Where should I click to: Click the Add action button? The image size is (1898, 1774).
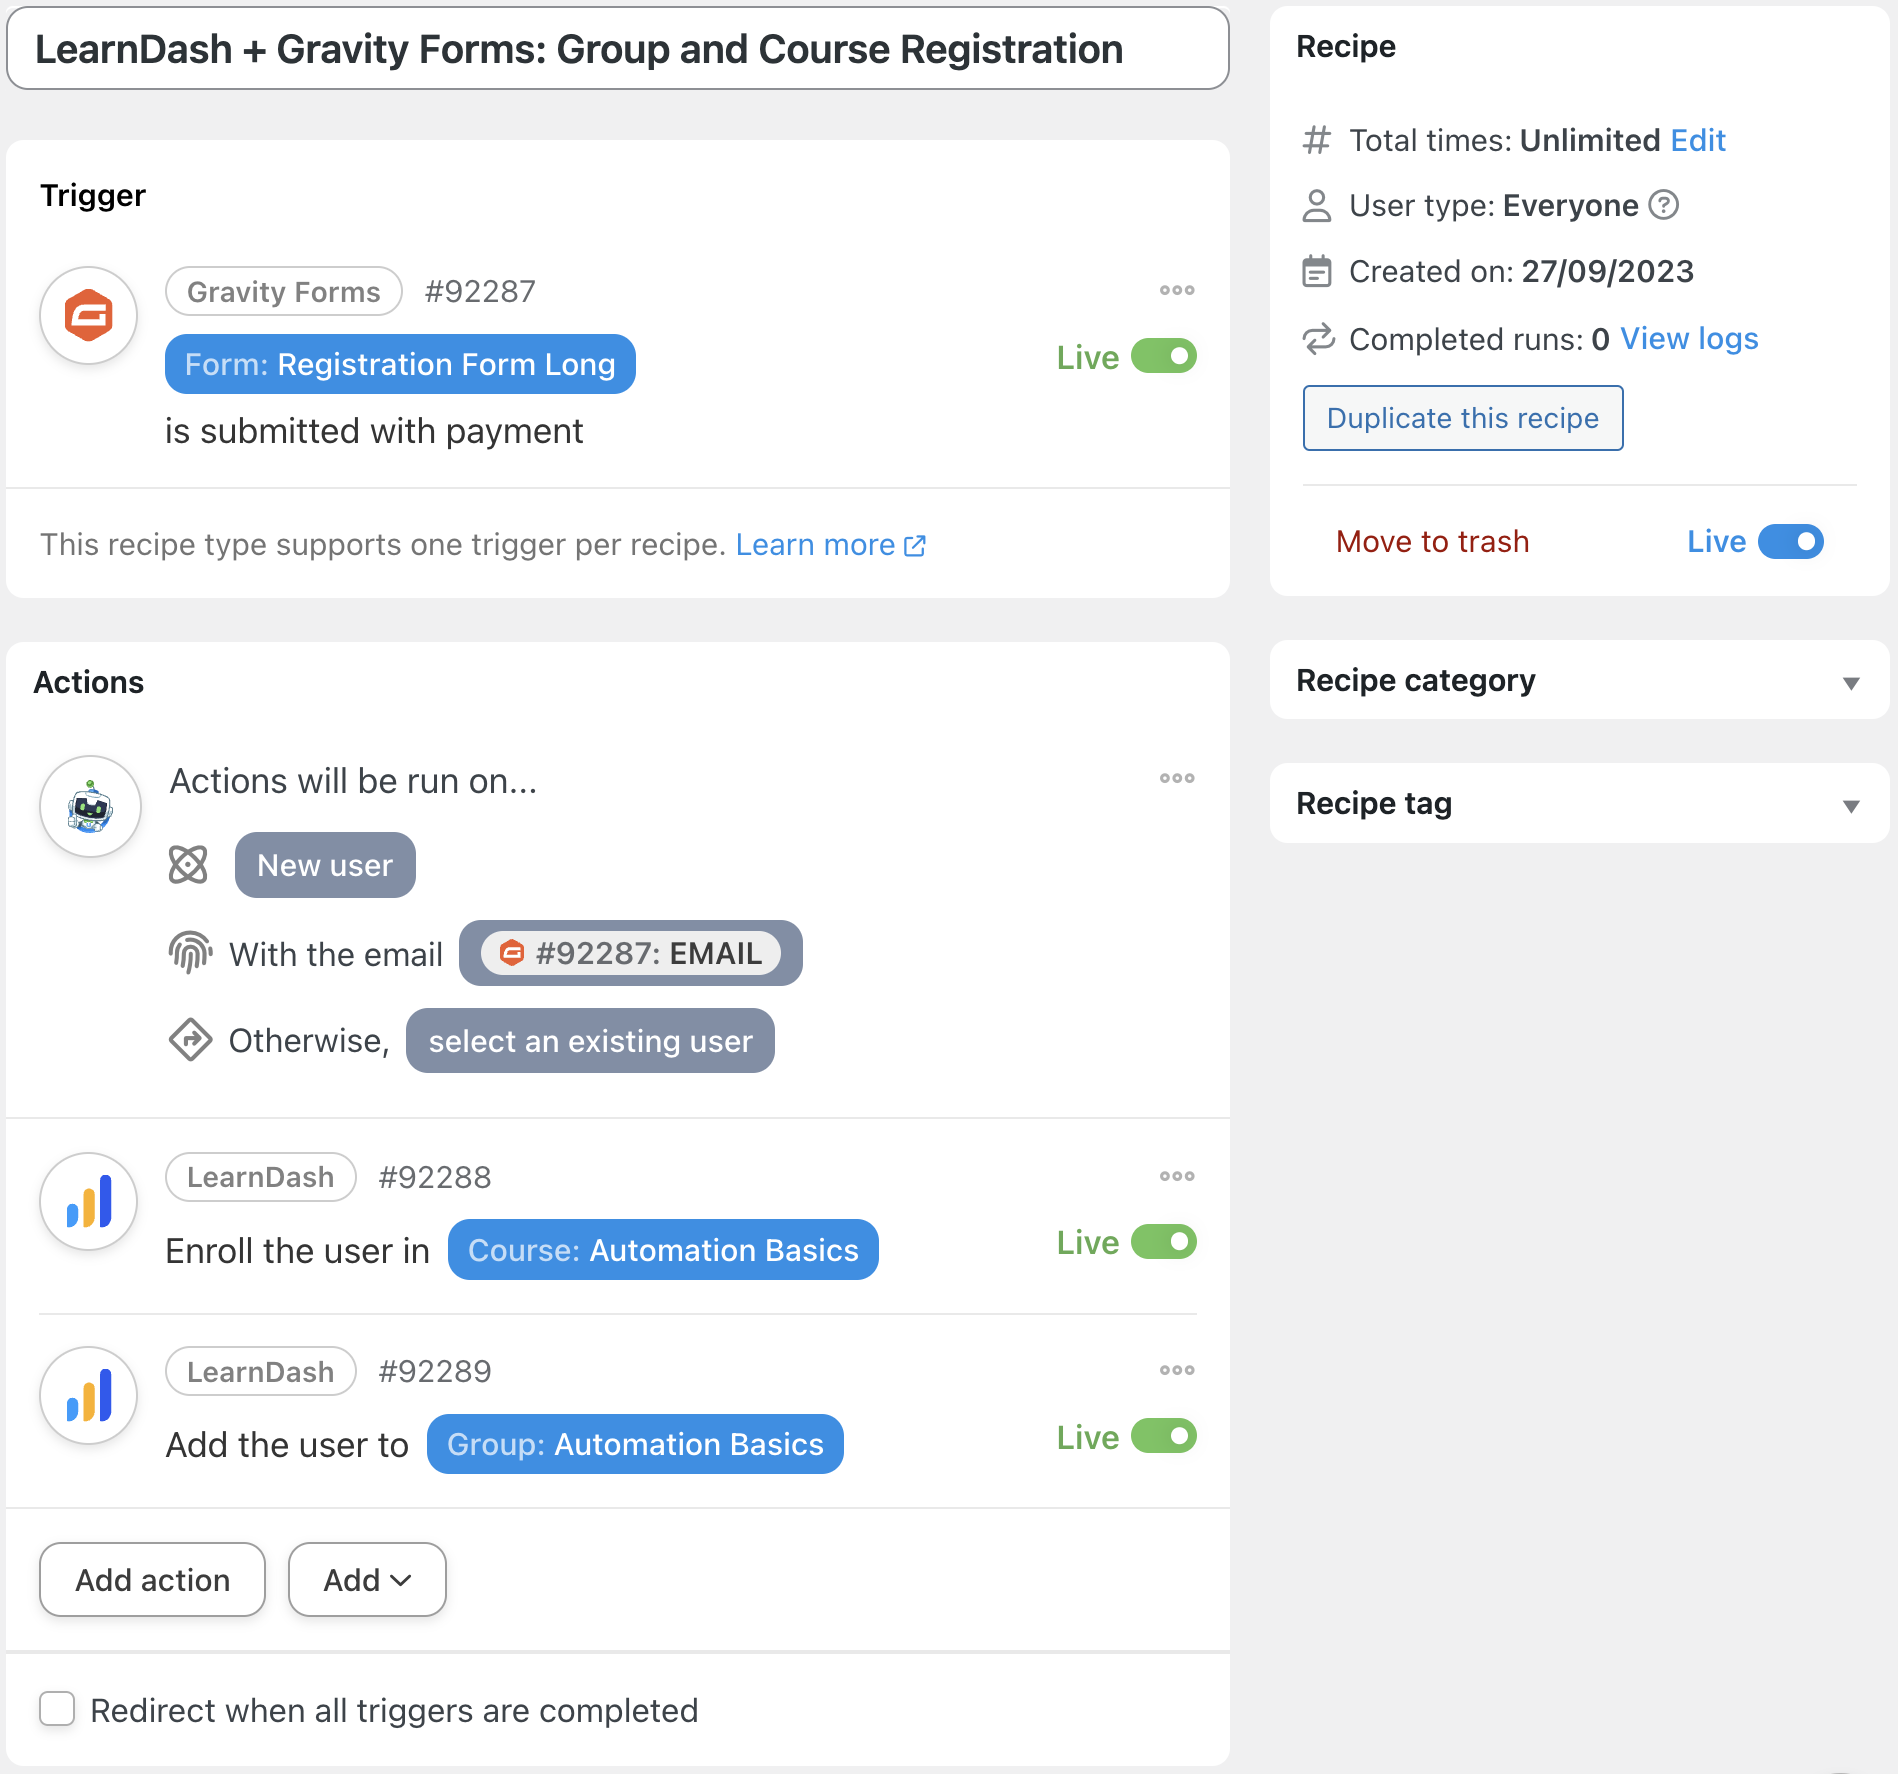click(x=152, y=1579)
